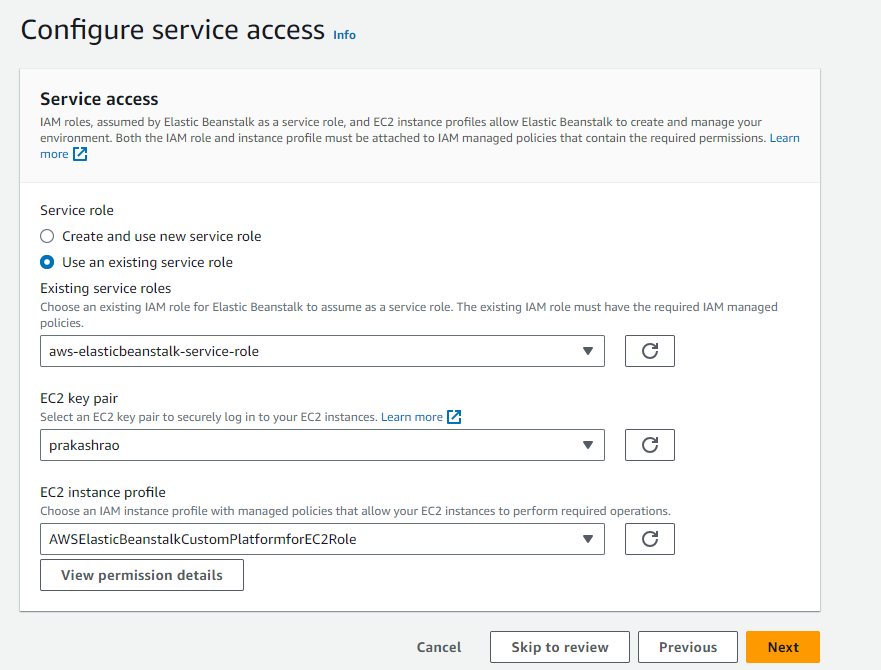This screenshot has width=881, height=670.
Task: Go back with the Previous button
Action: click(x=687, y=647)
